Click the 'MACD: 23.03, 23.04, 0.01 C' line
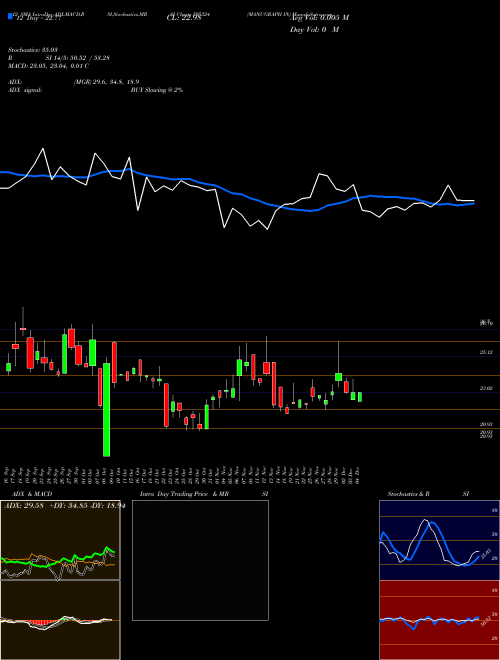Viewport: 500px width, 660px height. pyautogui.click(x=48, y=66)
